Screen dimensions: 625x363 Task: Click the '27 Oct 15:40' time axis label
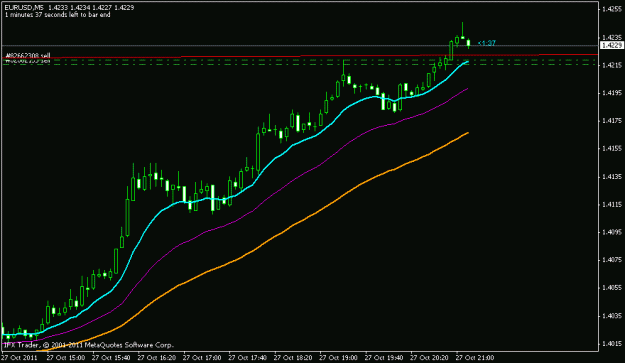(x=111, y=358)
